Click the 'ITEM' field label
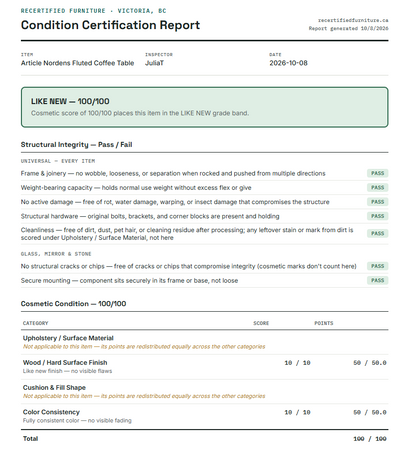 pos(27,55)
